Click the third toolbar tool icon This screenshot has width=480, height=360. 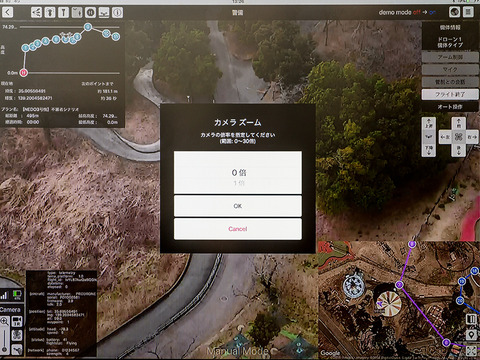[x=63, y=13]
